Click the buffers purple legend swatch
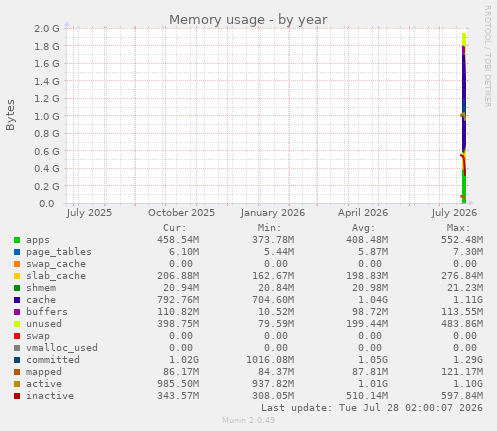The height and width of the screenshot is (431, 497). click(17, 312)
